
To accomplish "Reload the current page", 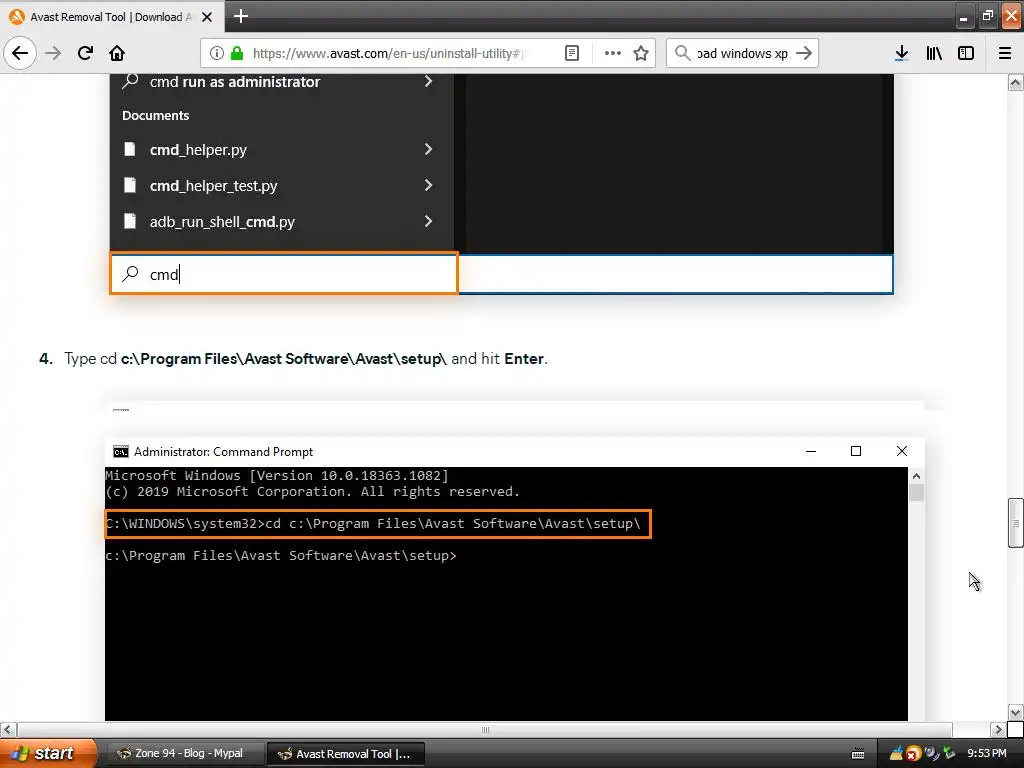I will 85,53.
